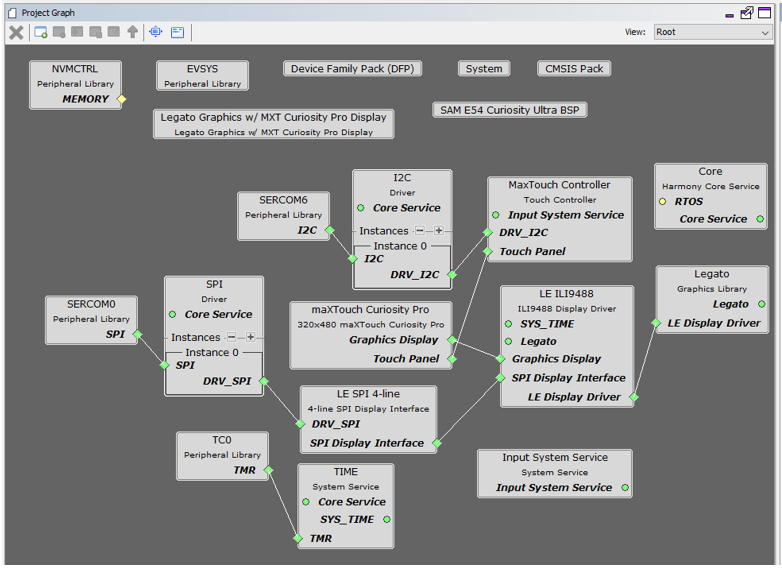Click I2C driver Core Service circle connector
Viewport: 782px width, 568px height.
(x=361, y=208)
